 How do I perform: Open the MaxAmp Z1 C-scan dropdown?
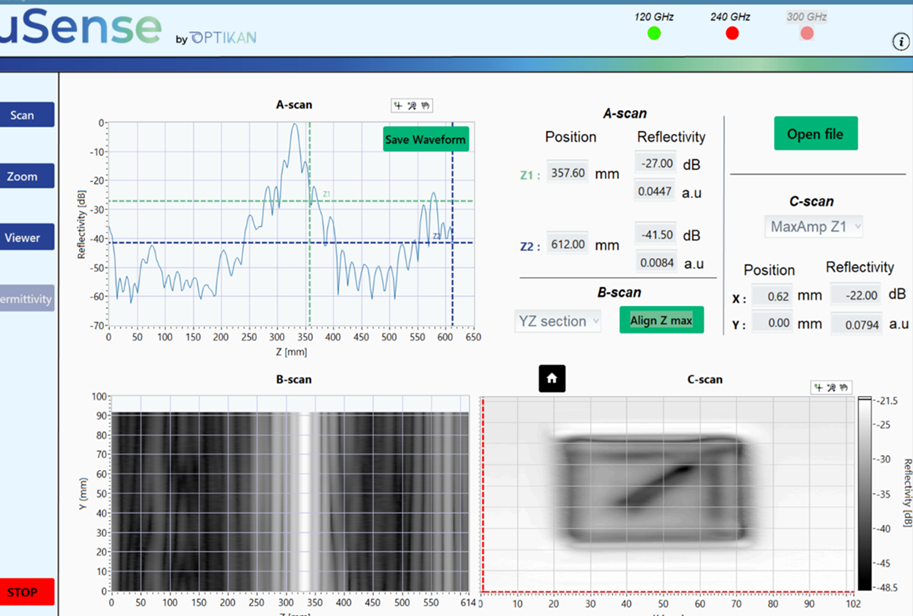[x=813, y=226]
